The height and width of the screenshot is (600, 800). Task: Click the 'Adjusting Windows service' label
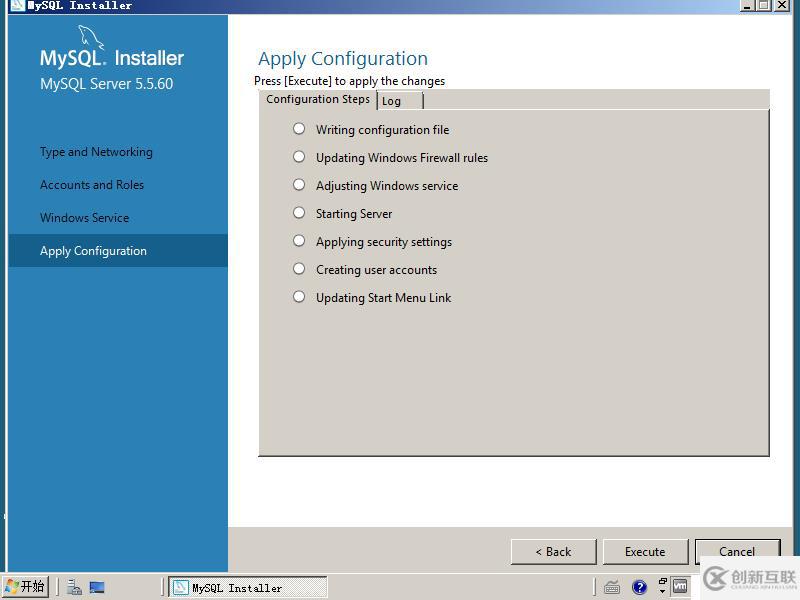click(387, 186)
